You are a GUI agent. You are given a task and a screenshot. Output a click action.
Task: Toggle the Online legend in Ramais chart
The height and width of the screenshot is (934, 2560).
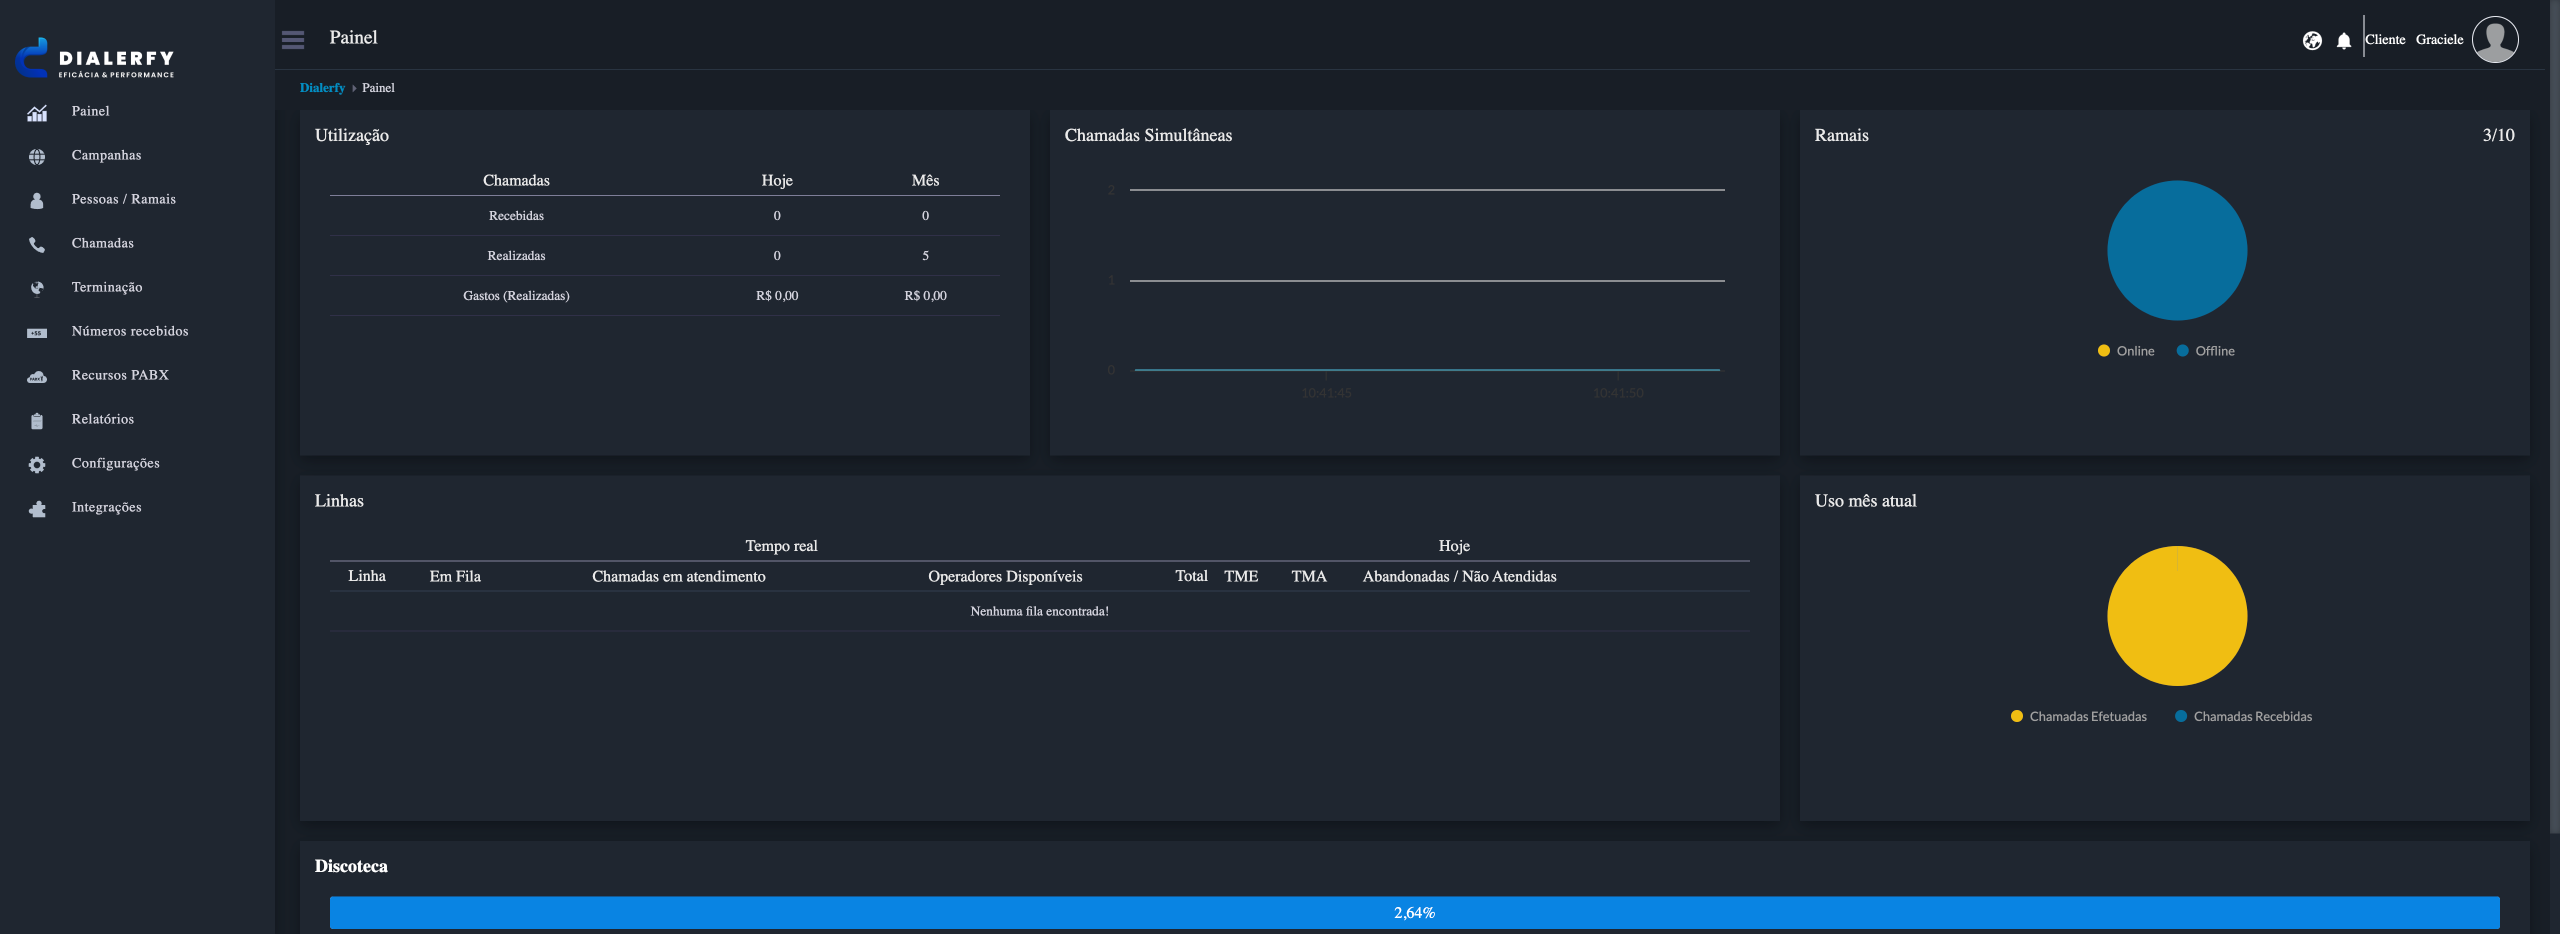pyautogui.click(x=2126, y=351)
